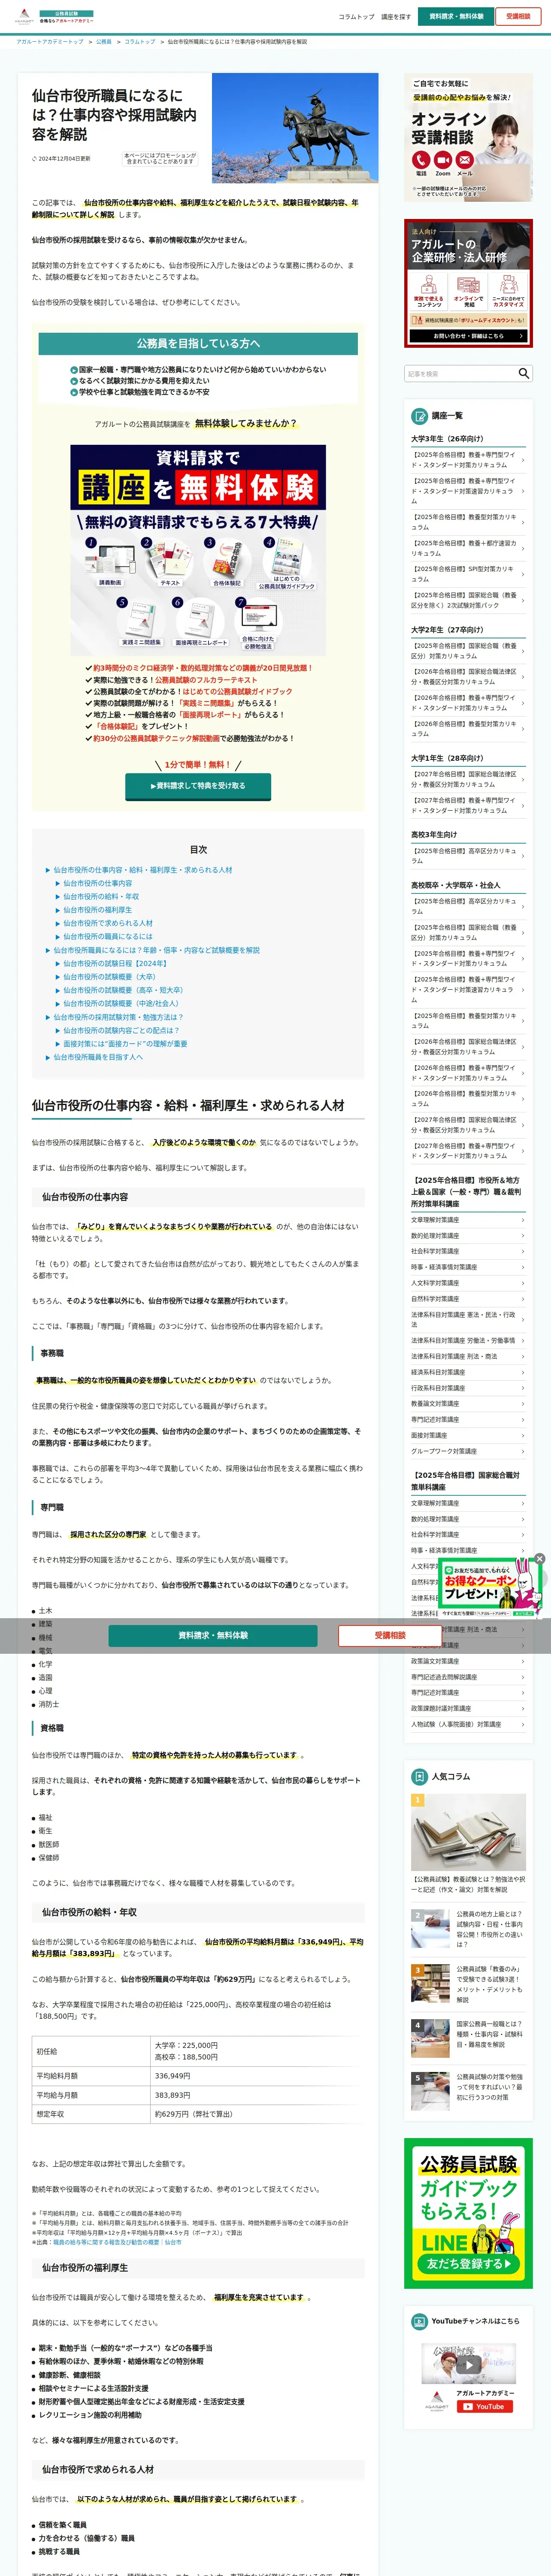Click chevron for 2027 国家総合職法律区分 under 大学1年生
Viewport: 551px width, 2576px height.
[x=523, y=779]
